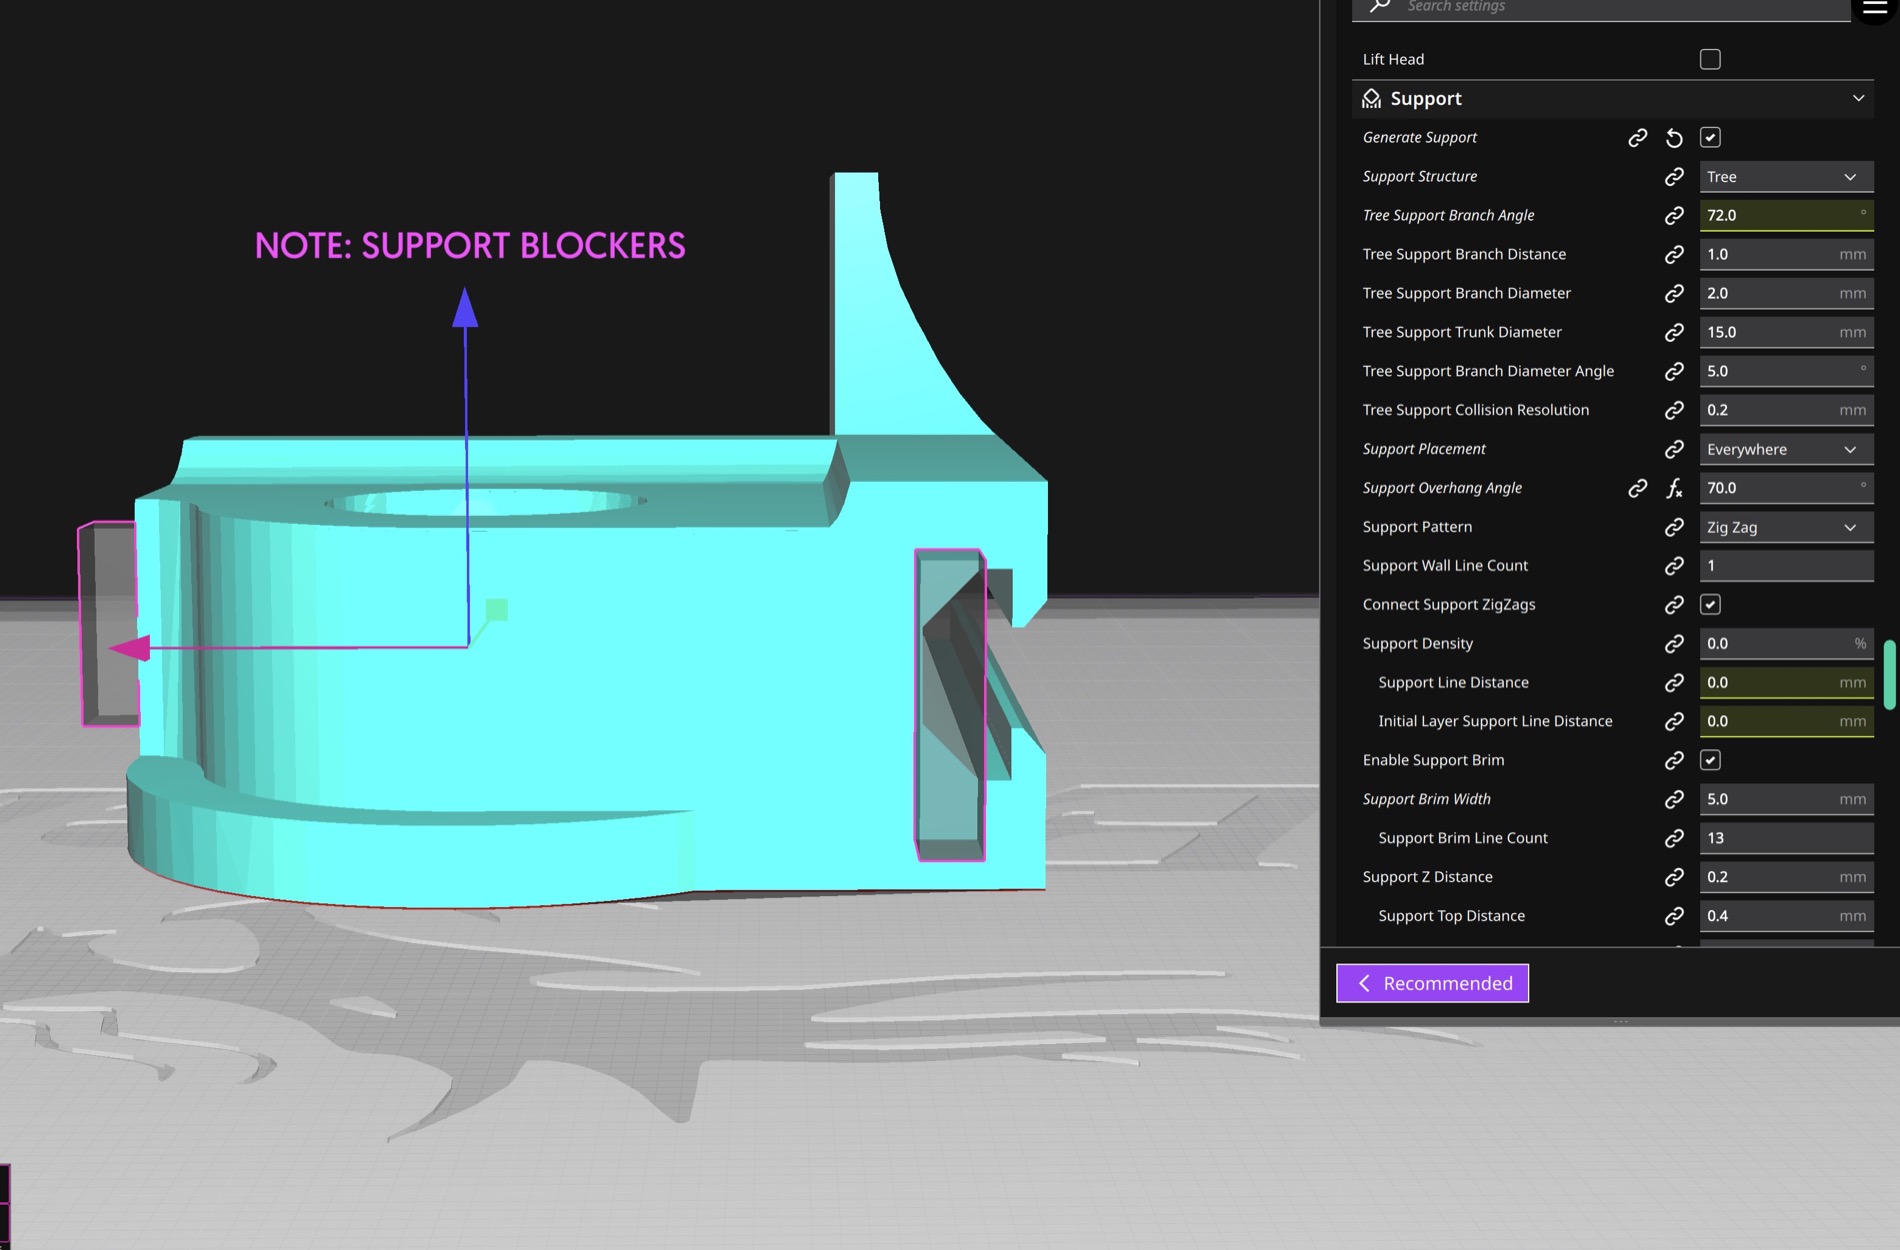Click the link icon beside Generate Support
The image size is (1900, 1250).
click(1637, 138)
